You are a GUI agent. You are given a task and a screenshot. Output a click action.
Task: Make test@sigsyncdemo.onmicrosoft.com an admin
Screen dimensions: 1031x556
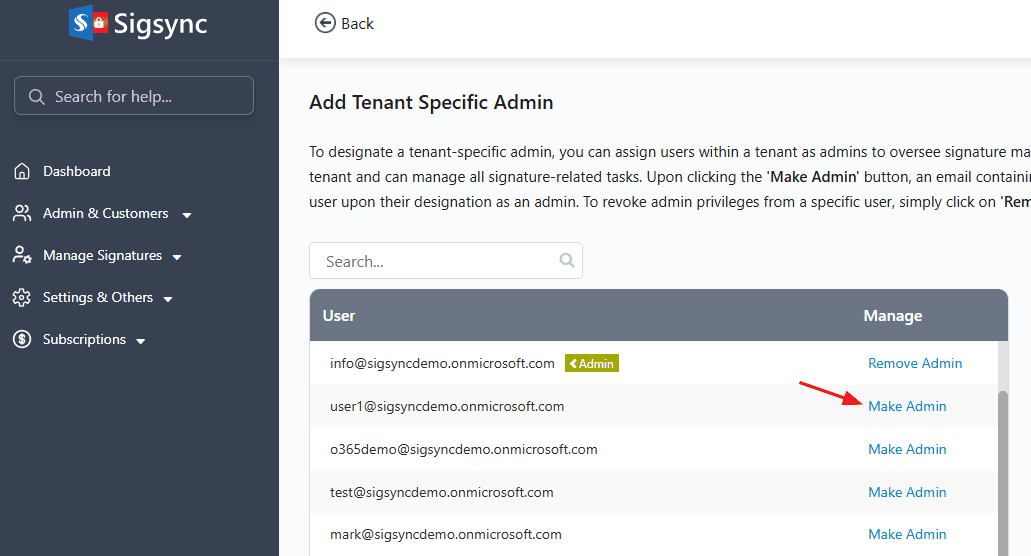pyautogui.click(x=906, y=492)
